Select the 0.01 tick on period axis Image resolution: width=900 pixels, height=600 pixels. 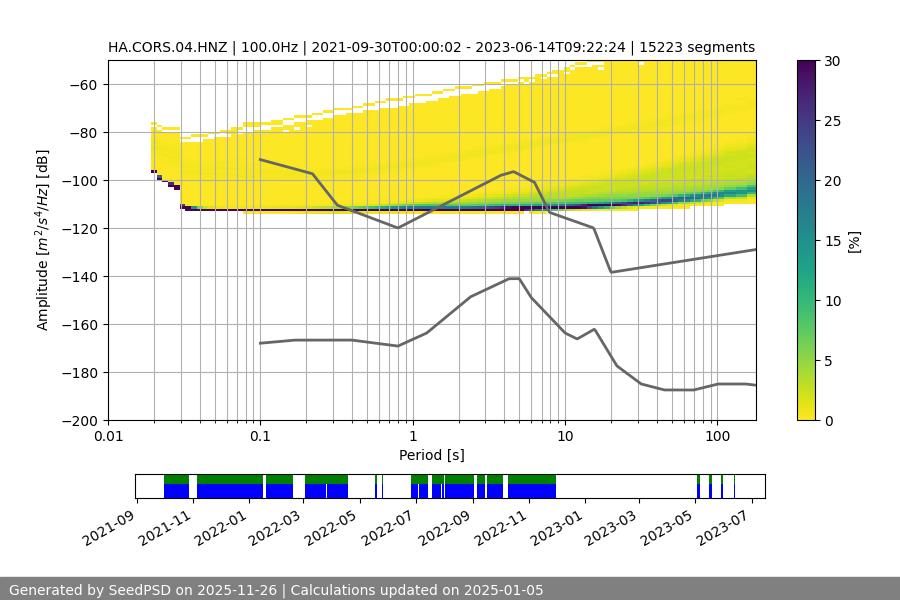pyautogui.click(x=108, y=436)
